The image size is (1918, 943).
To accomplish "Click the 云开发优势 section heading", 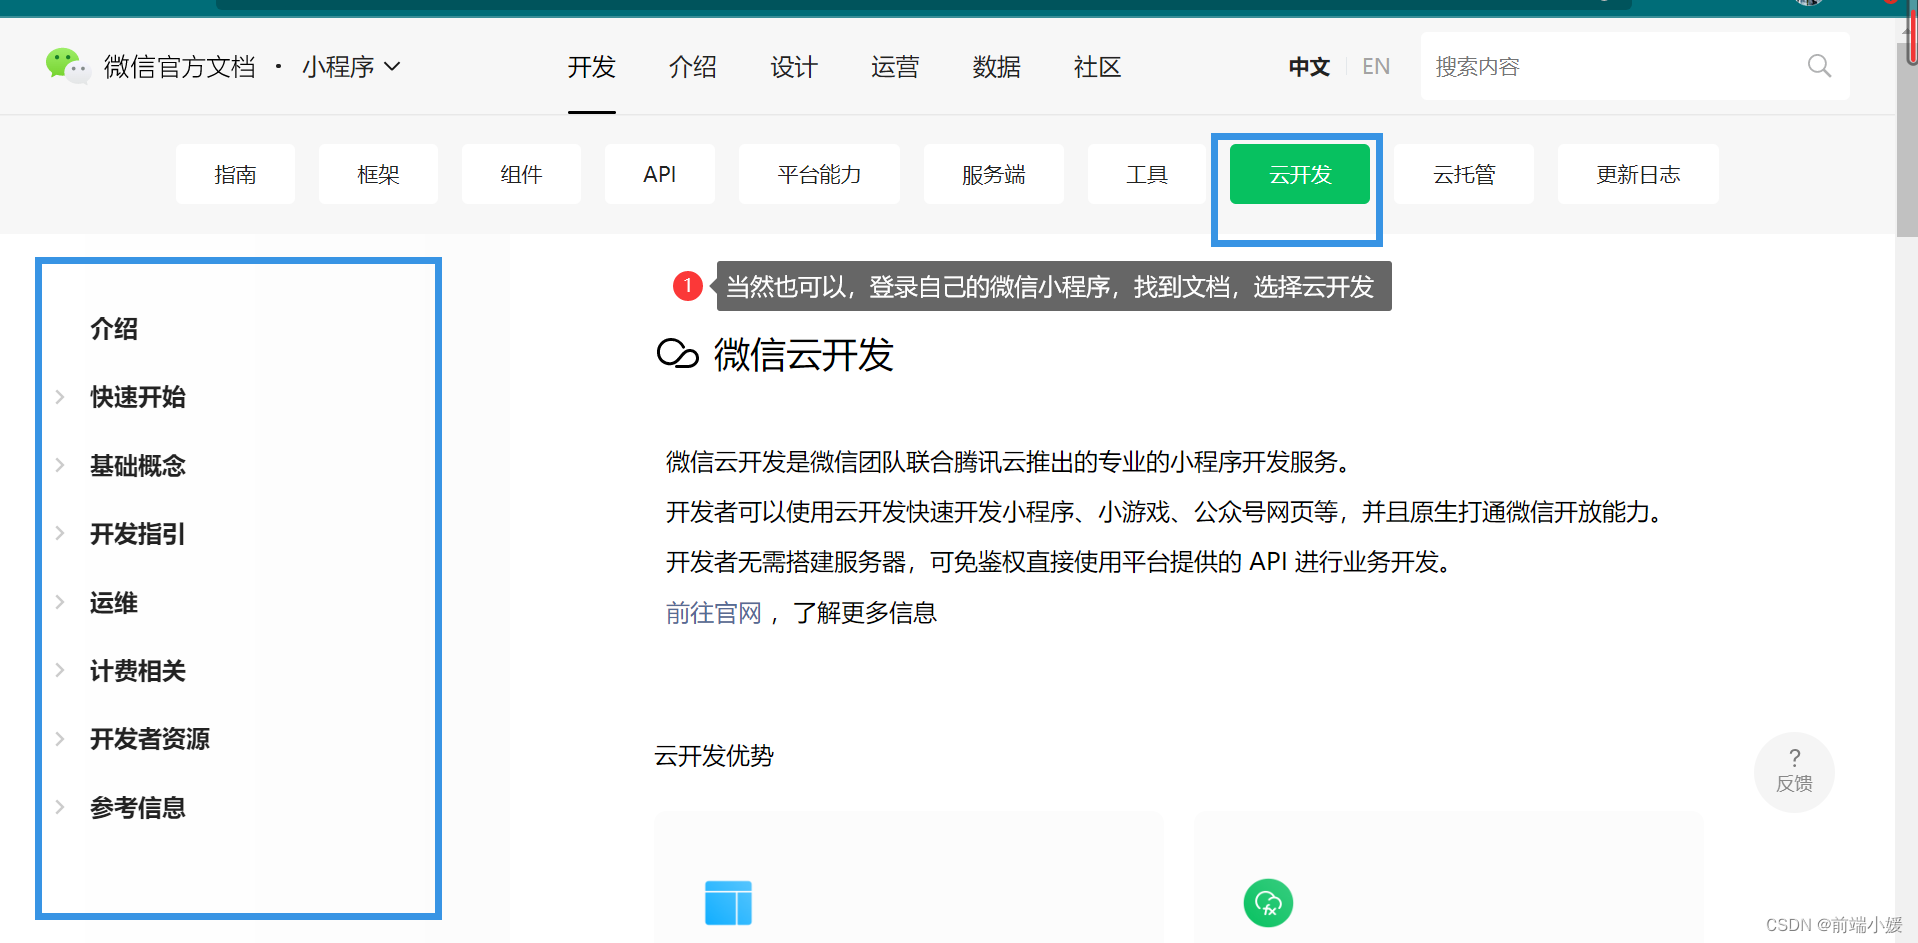I will click(714, 755).
